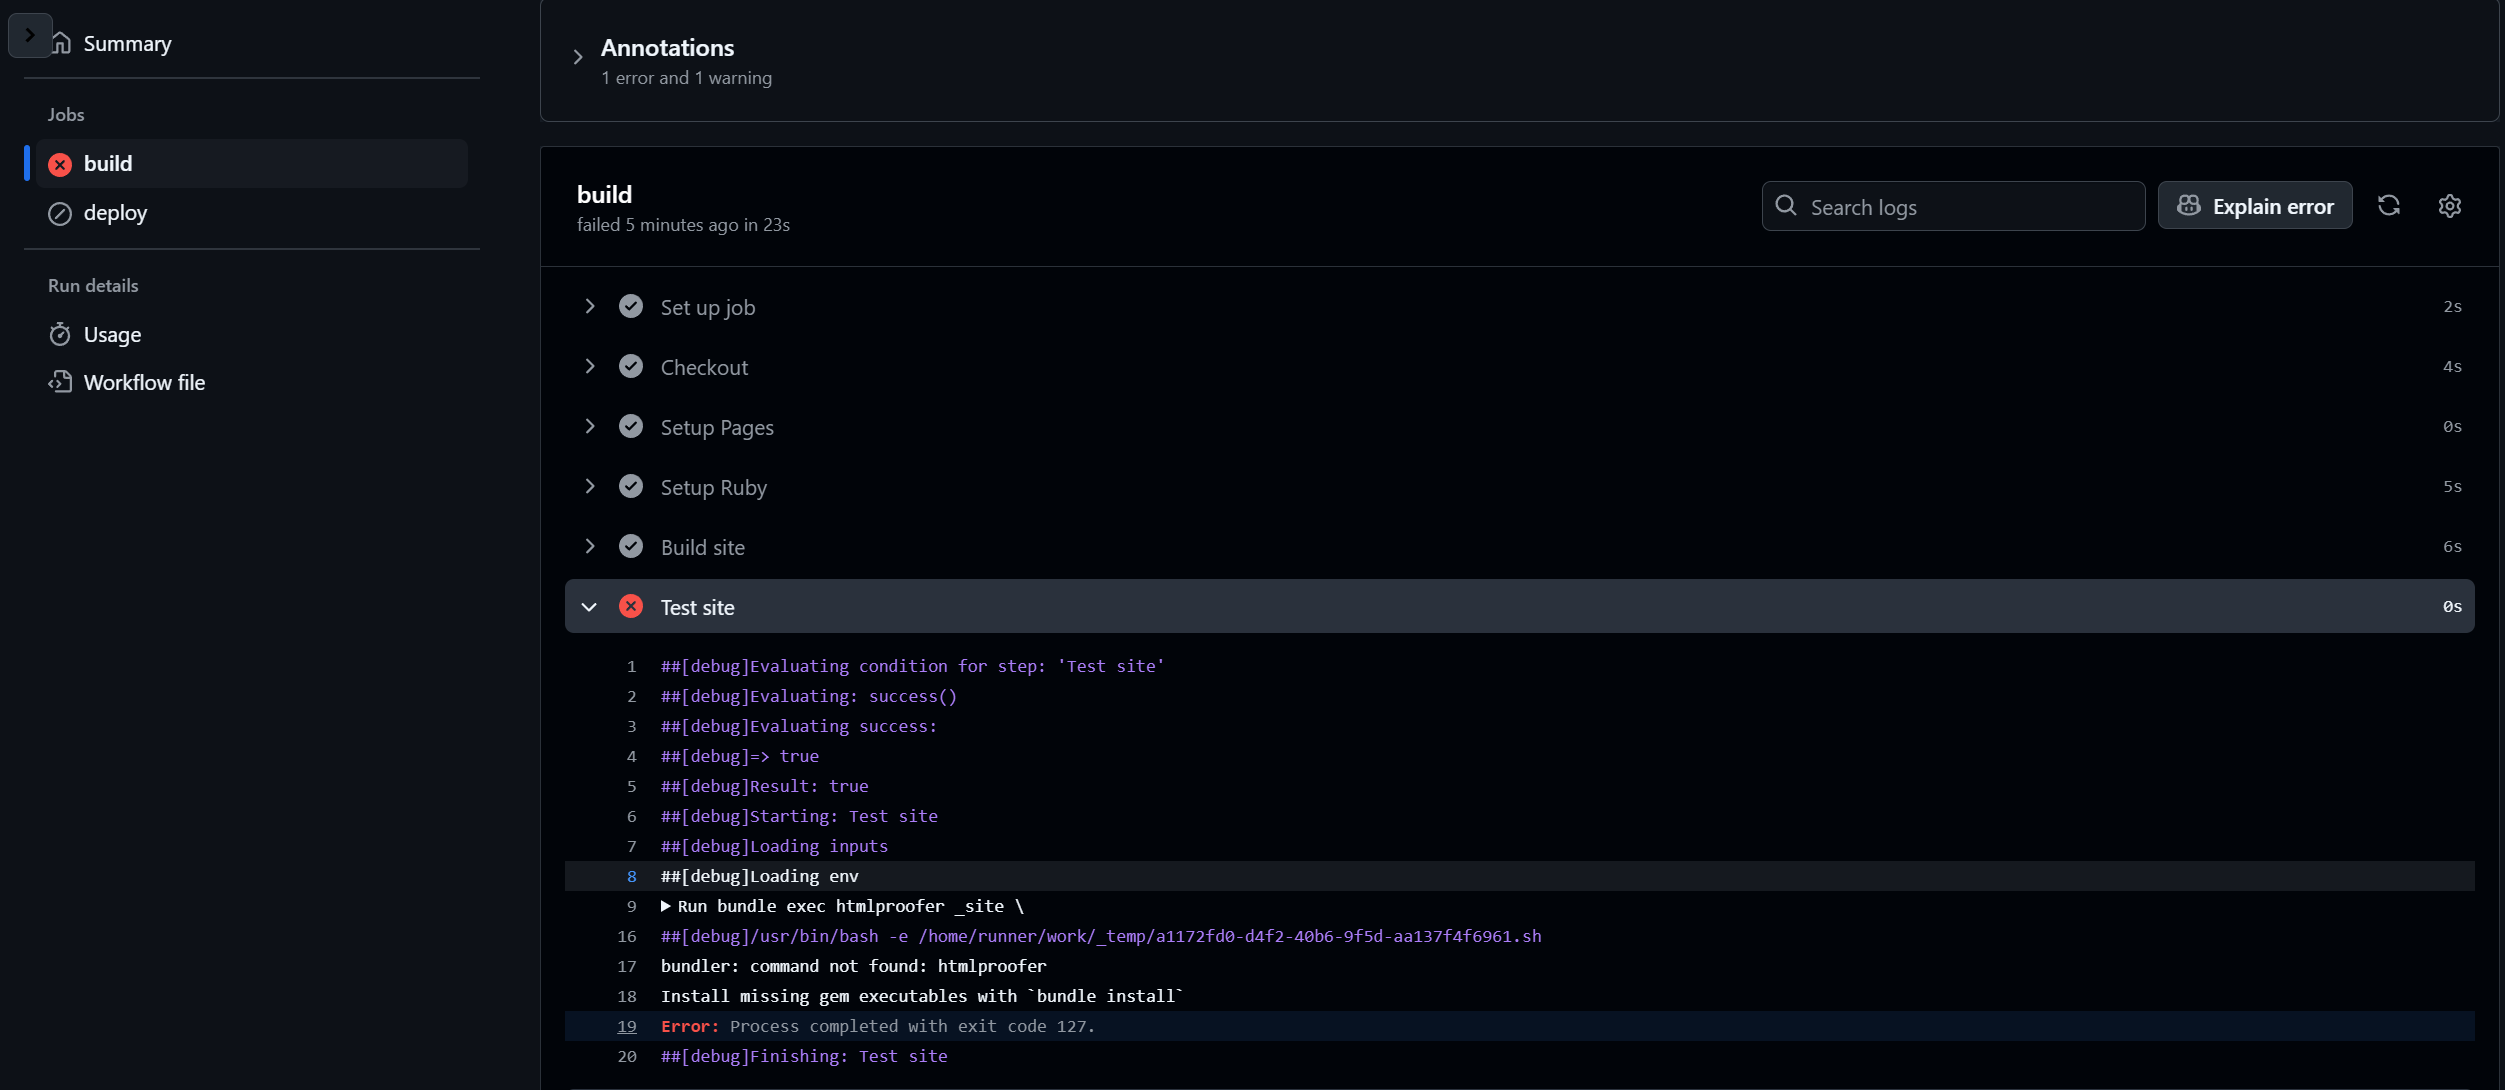Viewport: 2505px width, 1090px height.
Task: Click the failed status icon on Test site
Action: coord(631,607)
